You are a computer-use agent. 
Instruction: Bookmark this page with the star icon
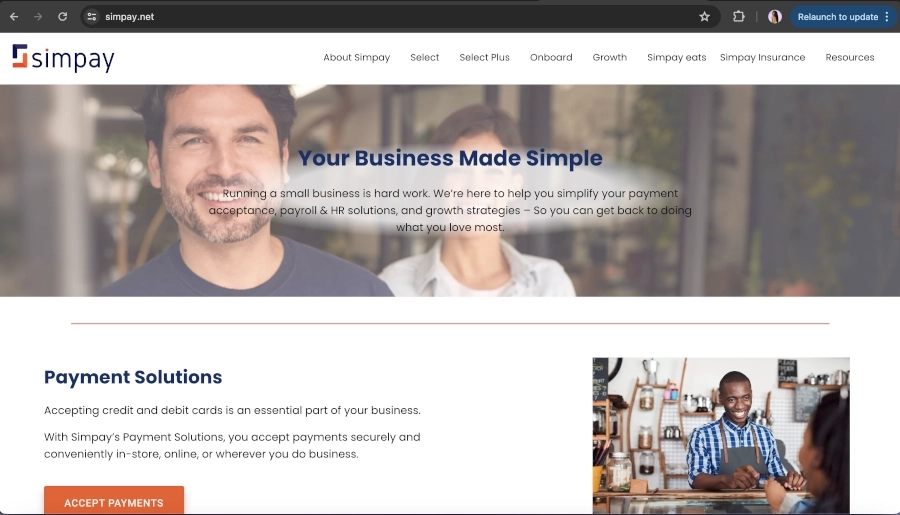tap(704, 17)
